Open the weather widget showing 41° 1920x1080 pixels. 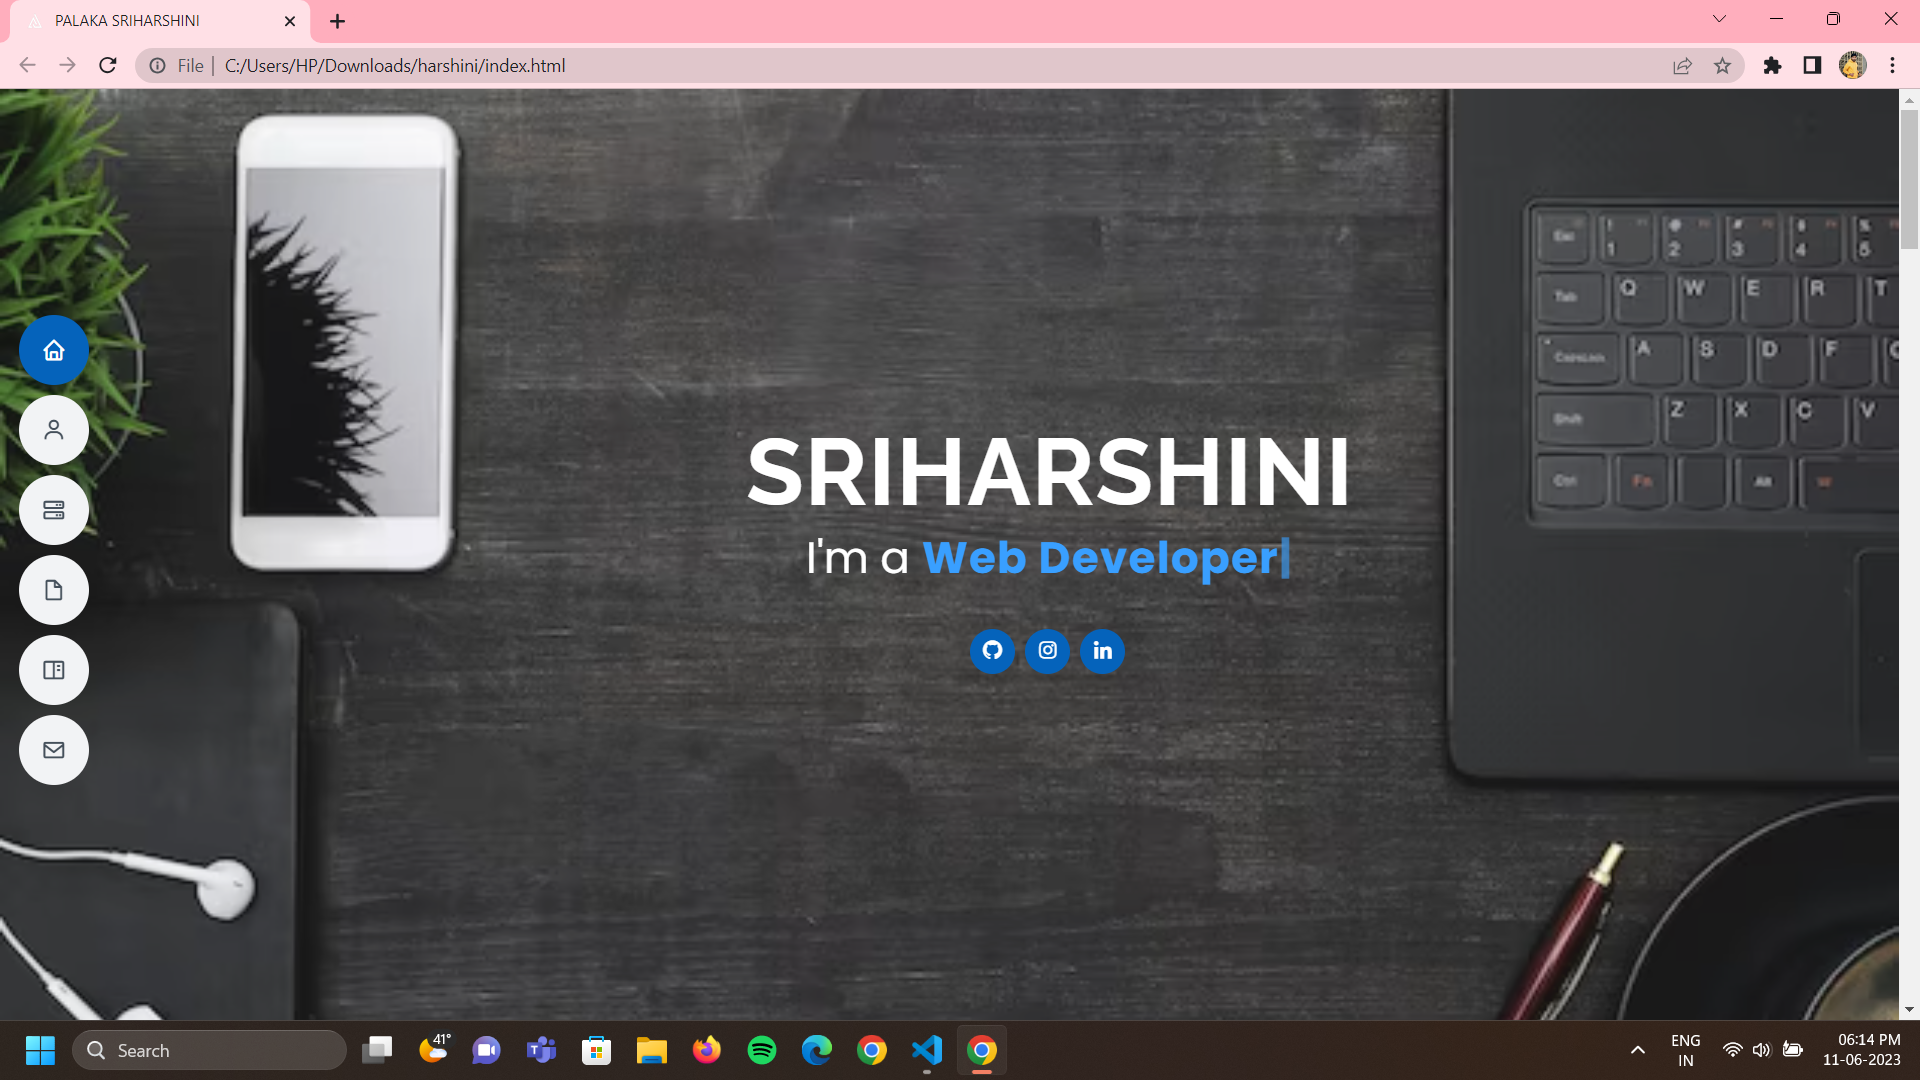[433, 1050]
